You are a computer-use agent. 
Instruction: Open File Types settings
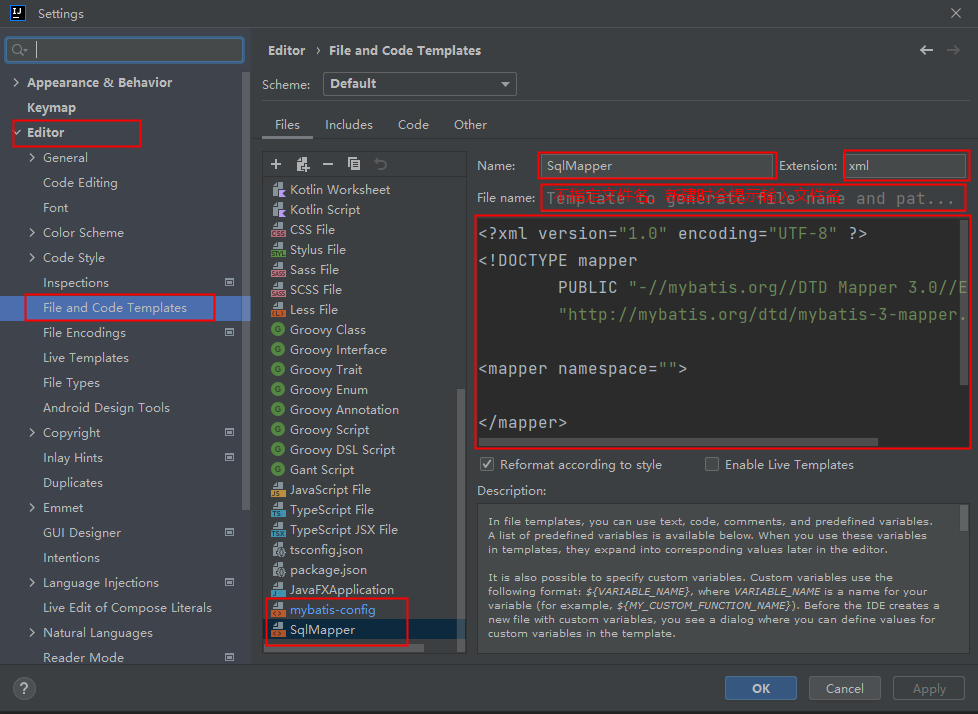(x=71, y=382)
